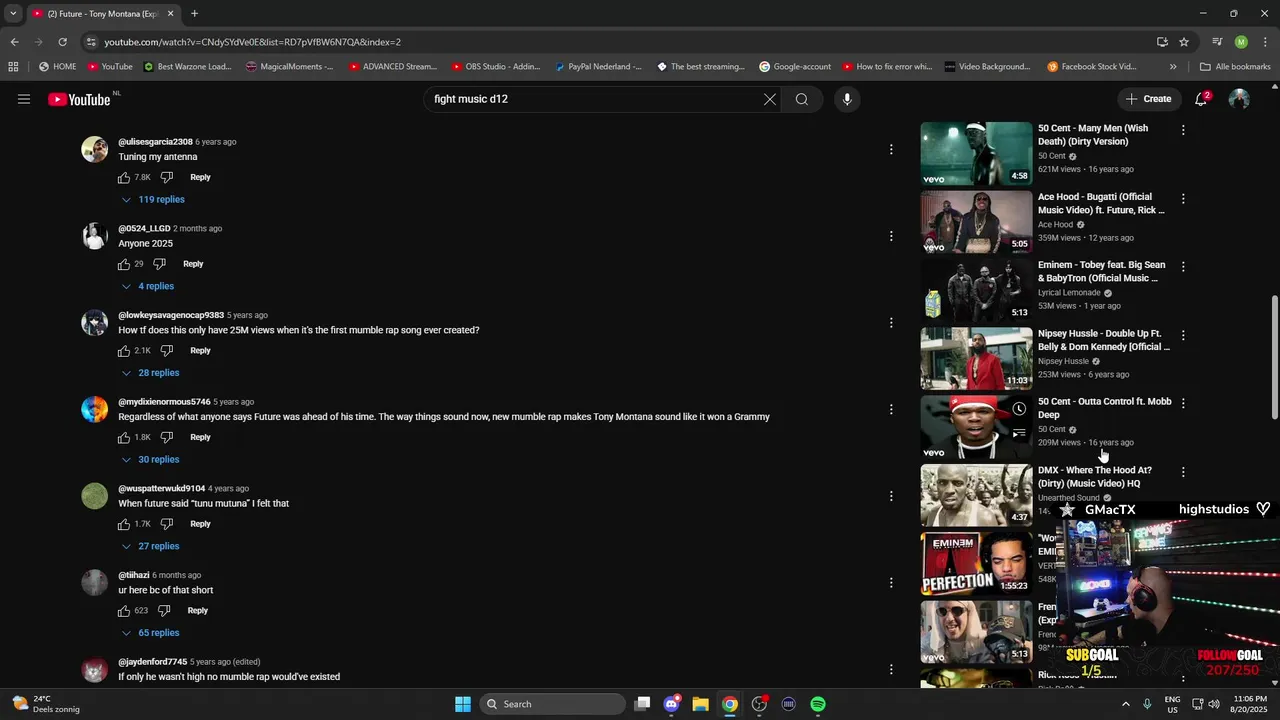Image resolution: width=1280 pixels, height=720 pixels.
Task: Clear the search box with the X
Action: [770, 99]
